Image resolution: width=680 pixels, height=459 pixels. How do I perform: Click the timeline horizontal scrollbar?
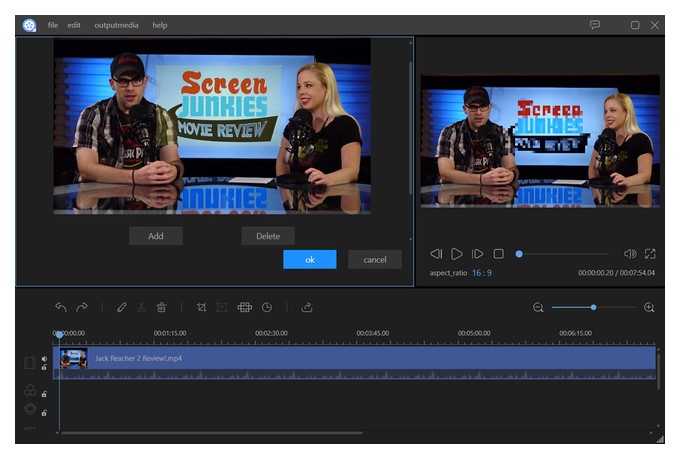click(x=212, y=433)
